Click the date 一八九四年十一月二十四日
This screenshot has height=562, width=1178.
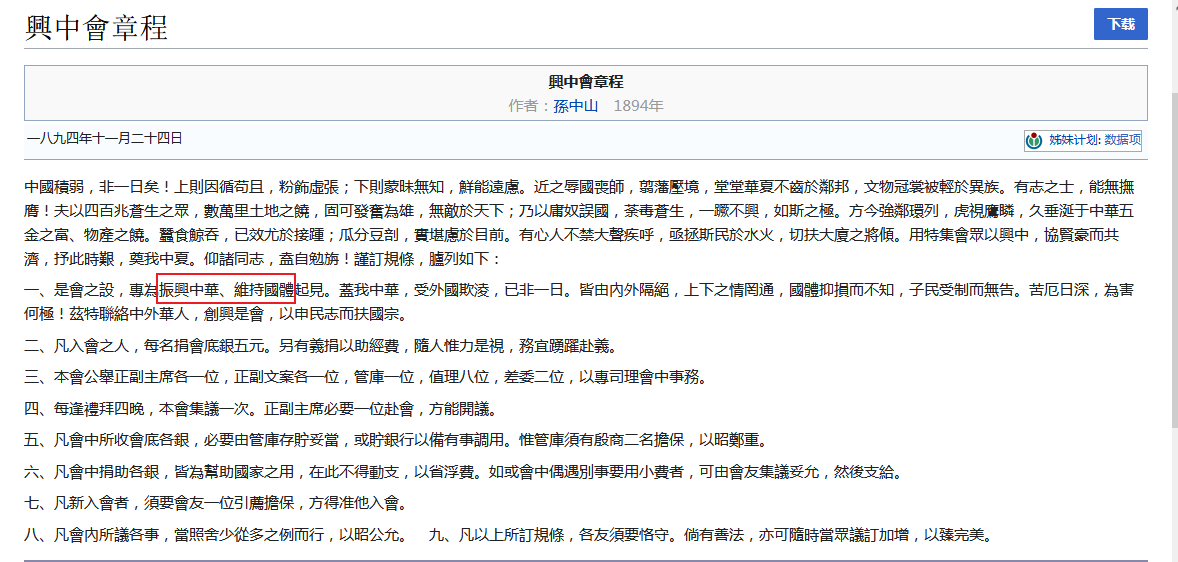click(104, 138)
